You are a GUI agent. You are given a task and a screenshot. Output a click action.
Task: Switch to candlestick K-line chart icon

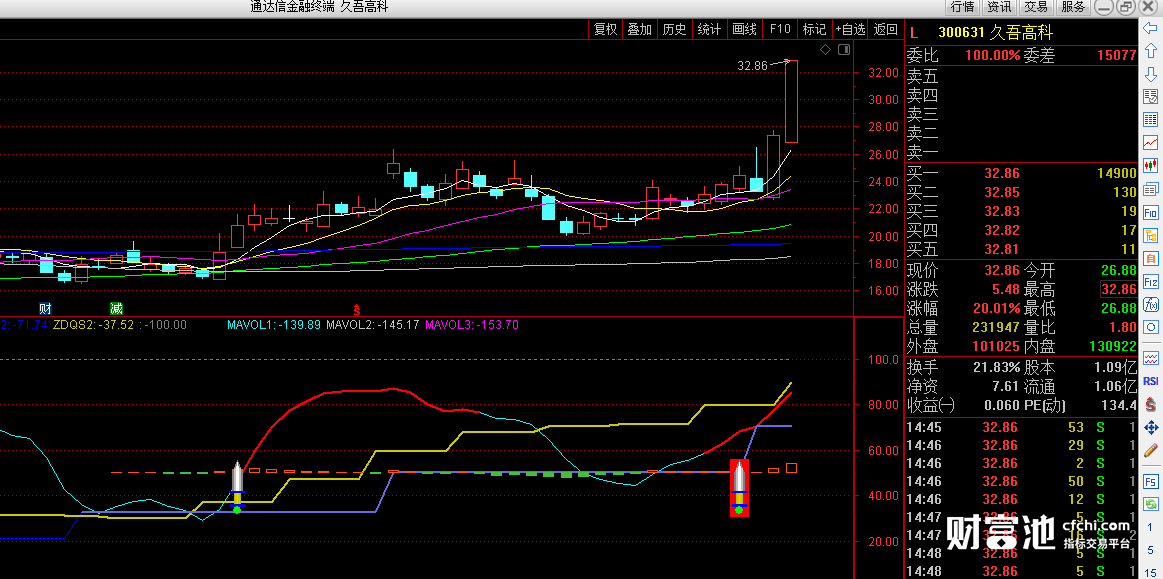[1151, 166]
